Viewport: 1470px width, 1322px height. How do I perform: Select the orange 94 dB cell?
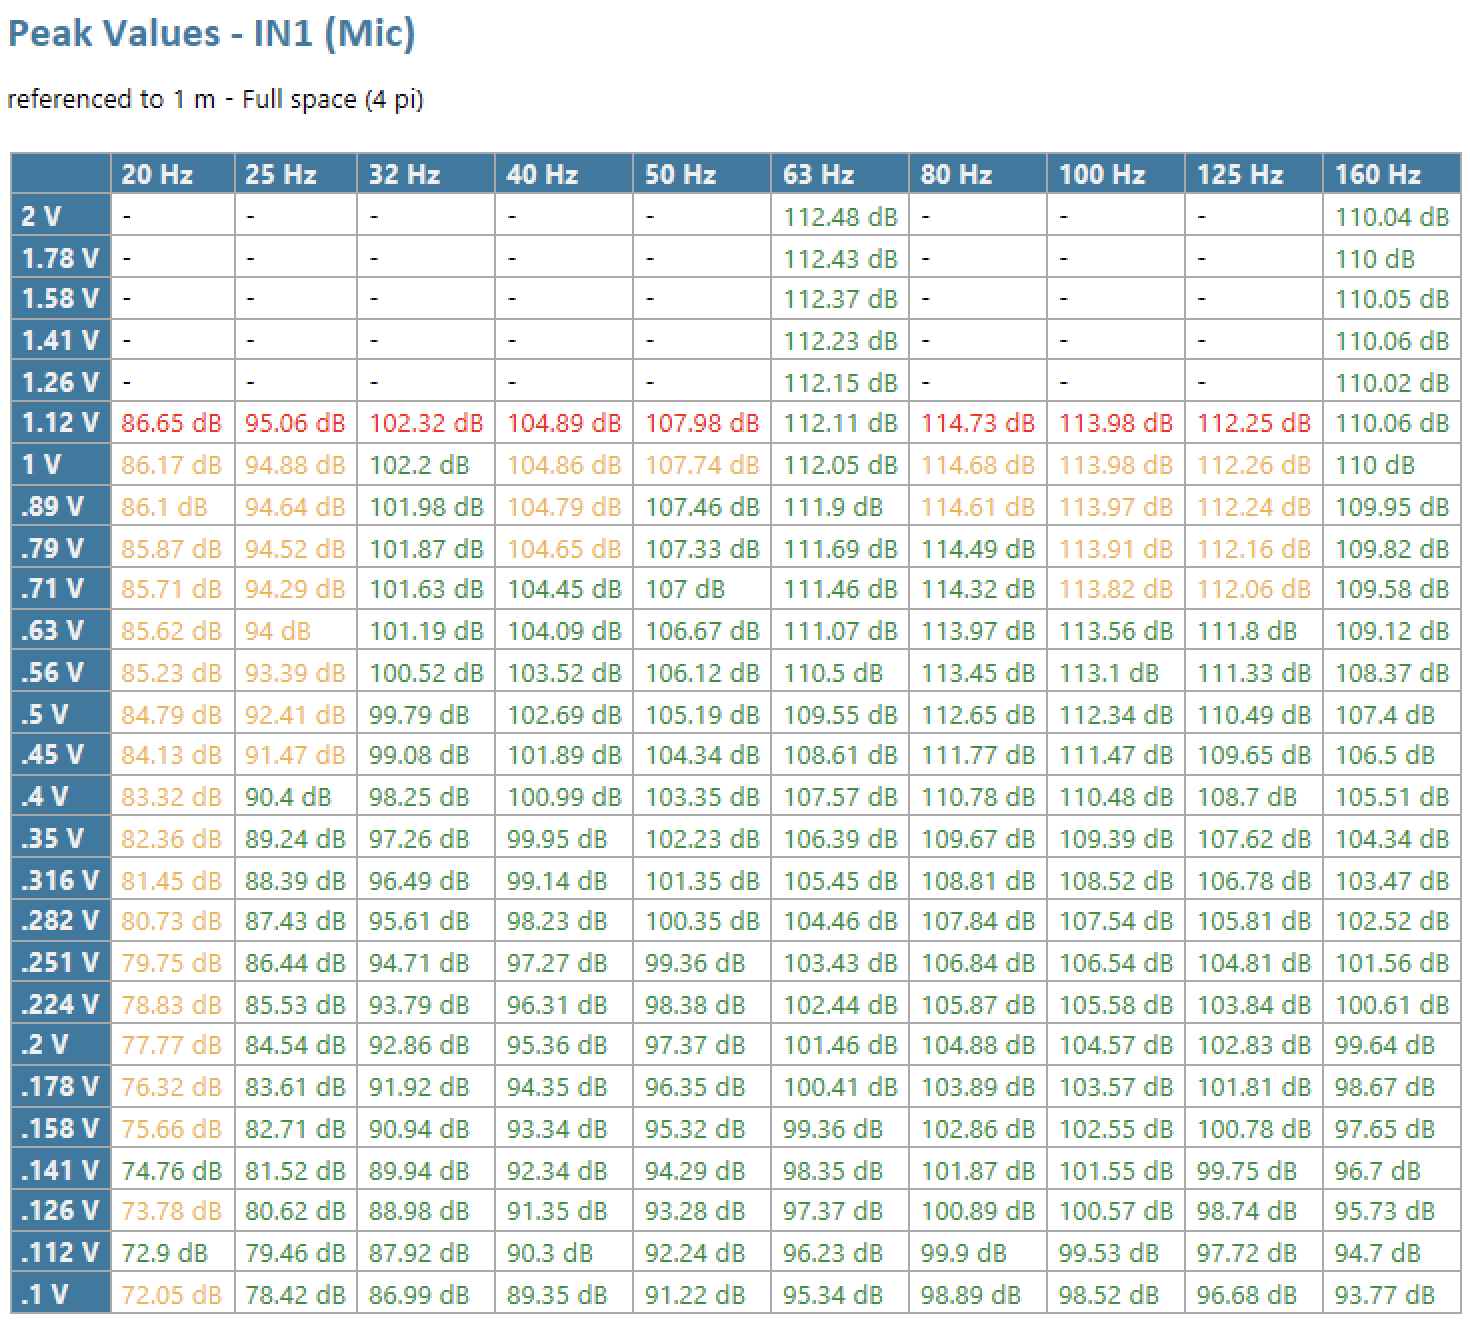296,631
